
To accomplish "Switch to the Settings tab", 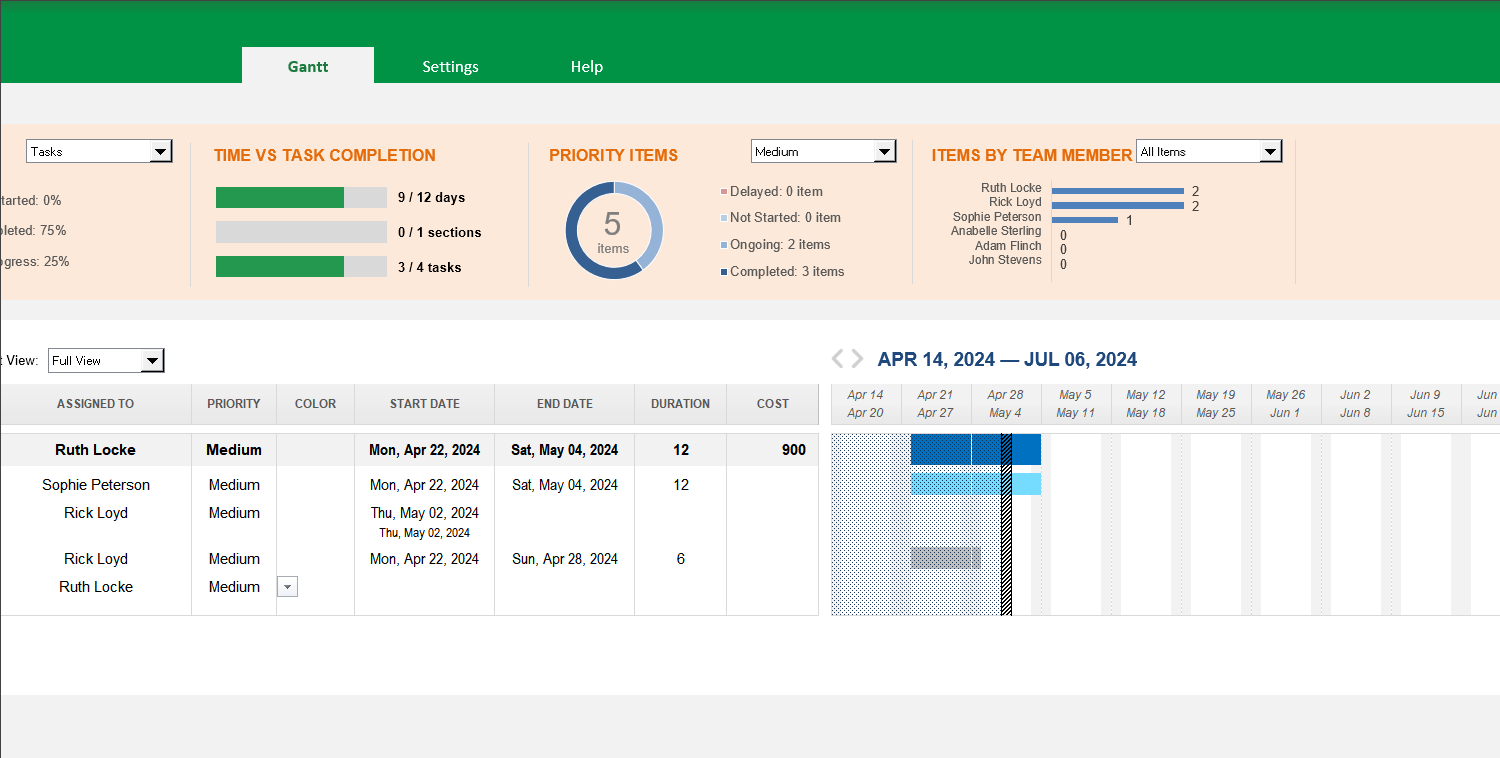I will pyautogui.click(x=450, y=66).
